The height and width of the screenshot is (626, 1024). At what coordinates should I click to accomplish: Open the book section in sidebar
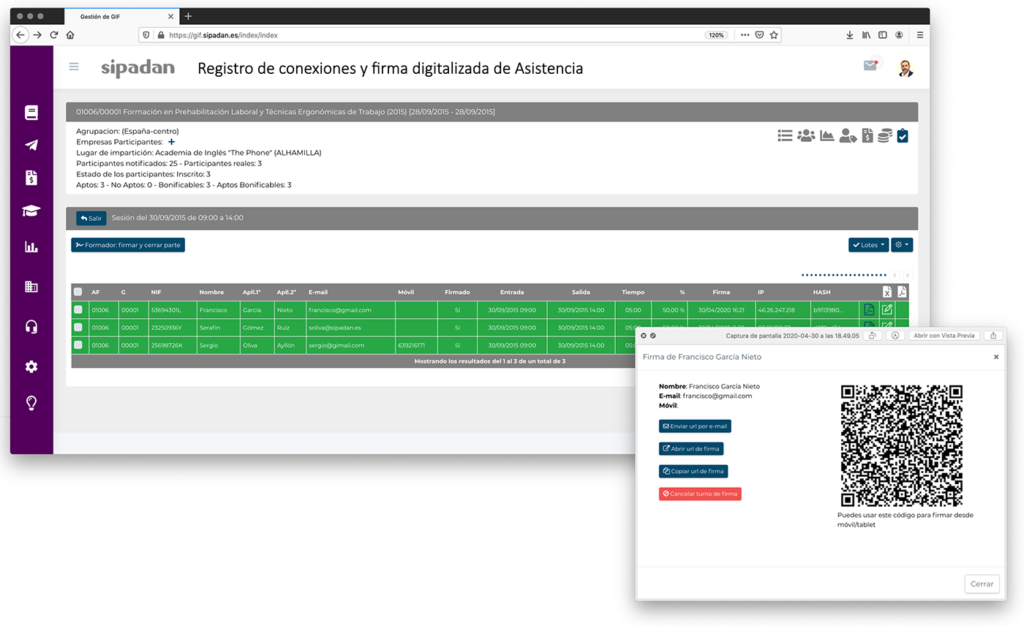click(31, 112)
